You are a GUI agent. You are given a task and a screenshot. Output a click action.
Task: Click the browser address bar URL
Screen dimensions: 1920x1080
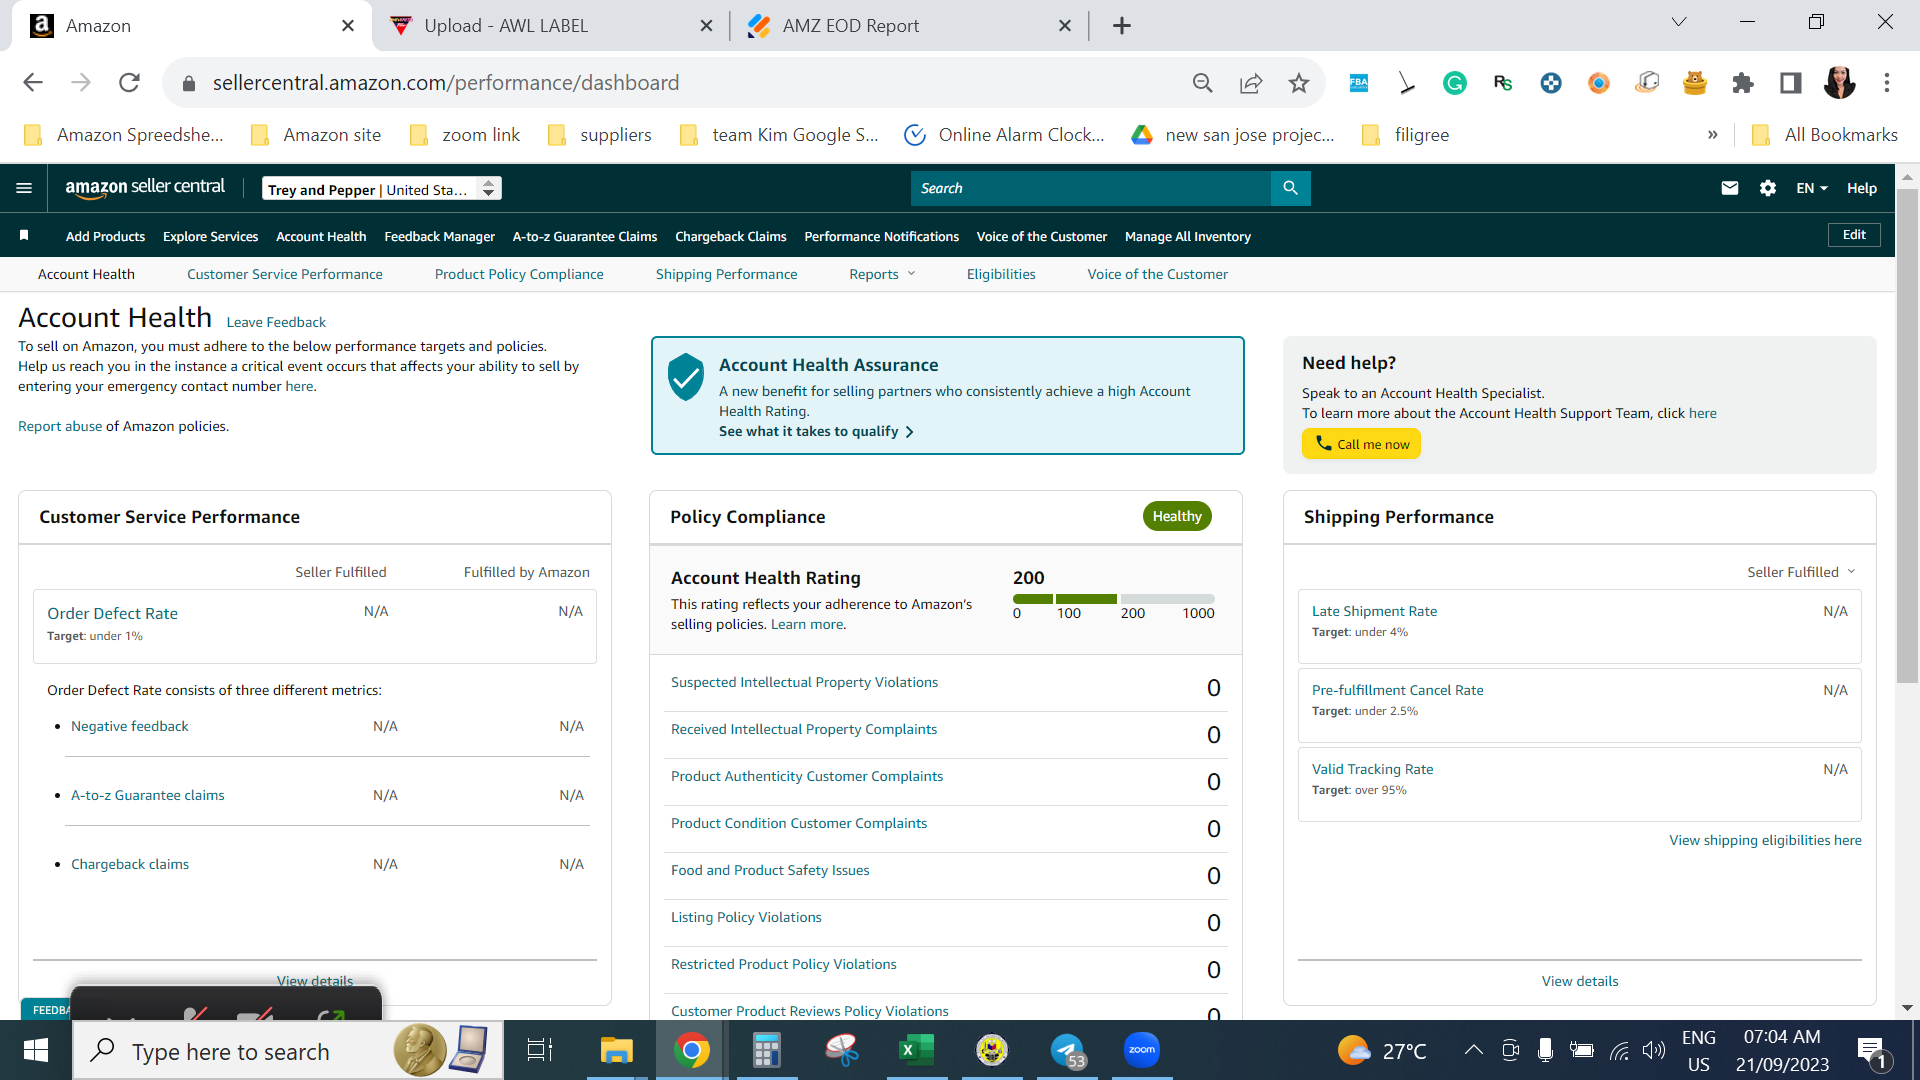pos(445,83)
